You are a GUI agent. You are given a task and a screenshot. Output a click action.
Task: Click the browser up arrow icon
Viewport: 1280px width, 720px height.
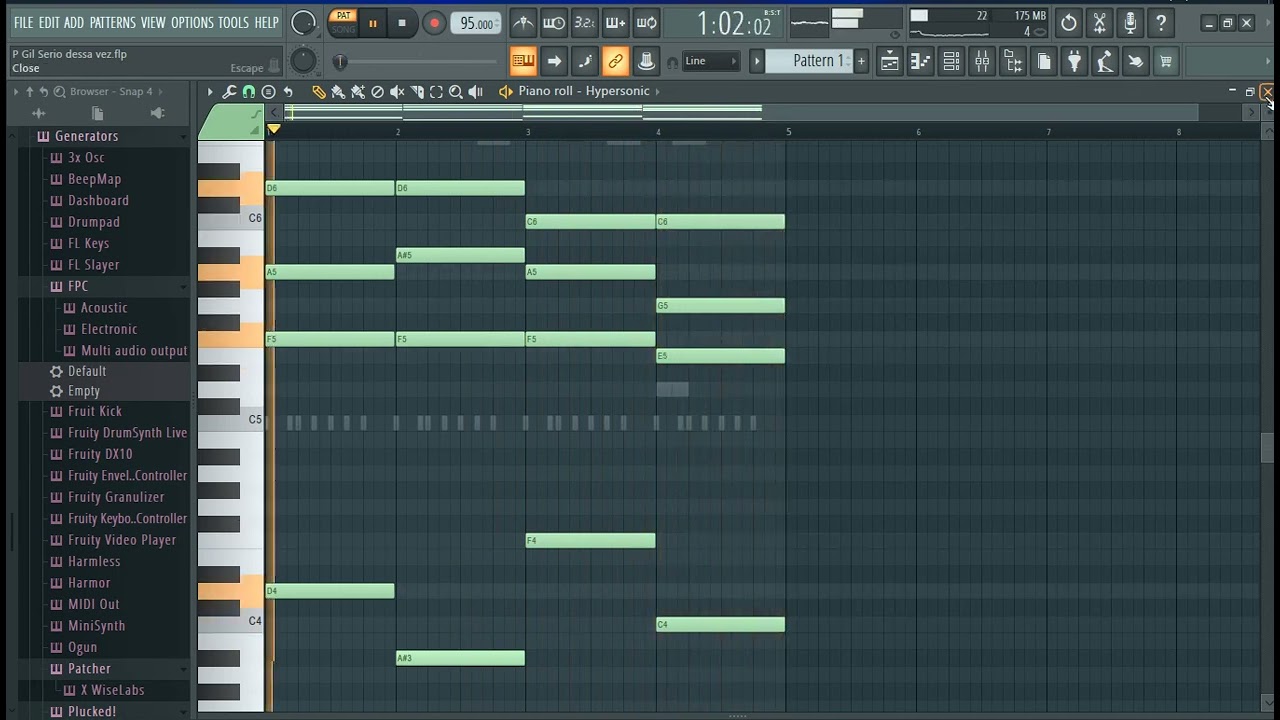pos(29,92)
